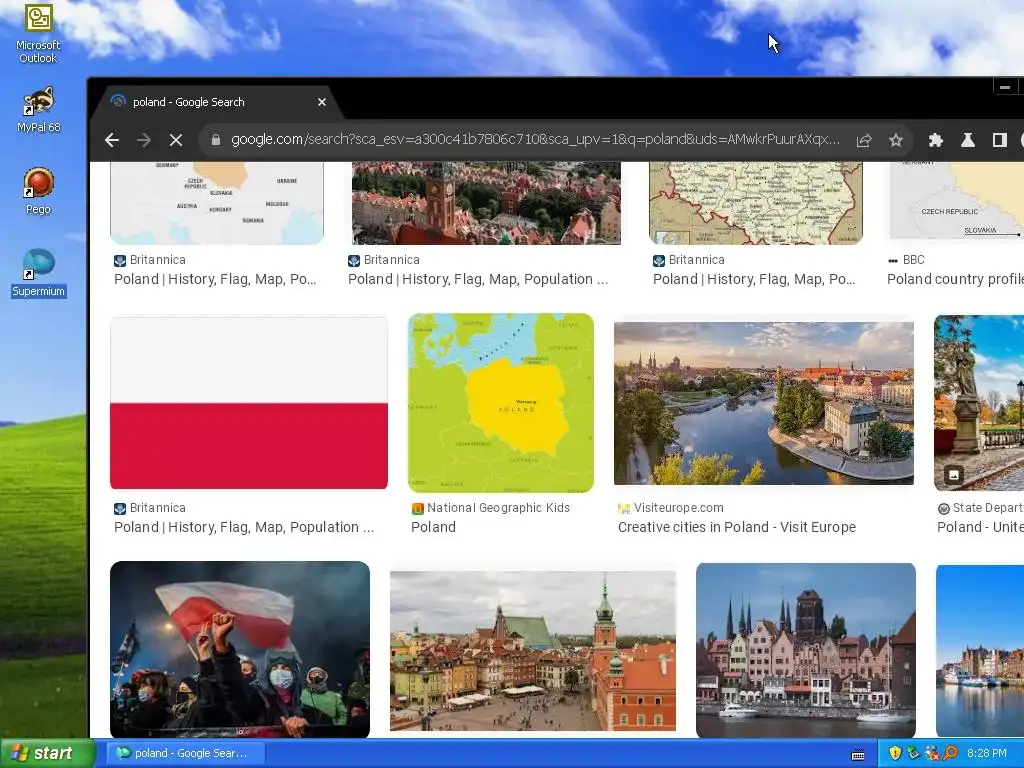Click the safely remove hardware tray icon
1024x768 pixels.
pos(914,753)
